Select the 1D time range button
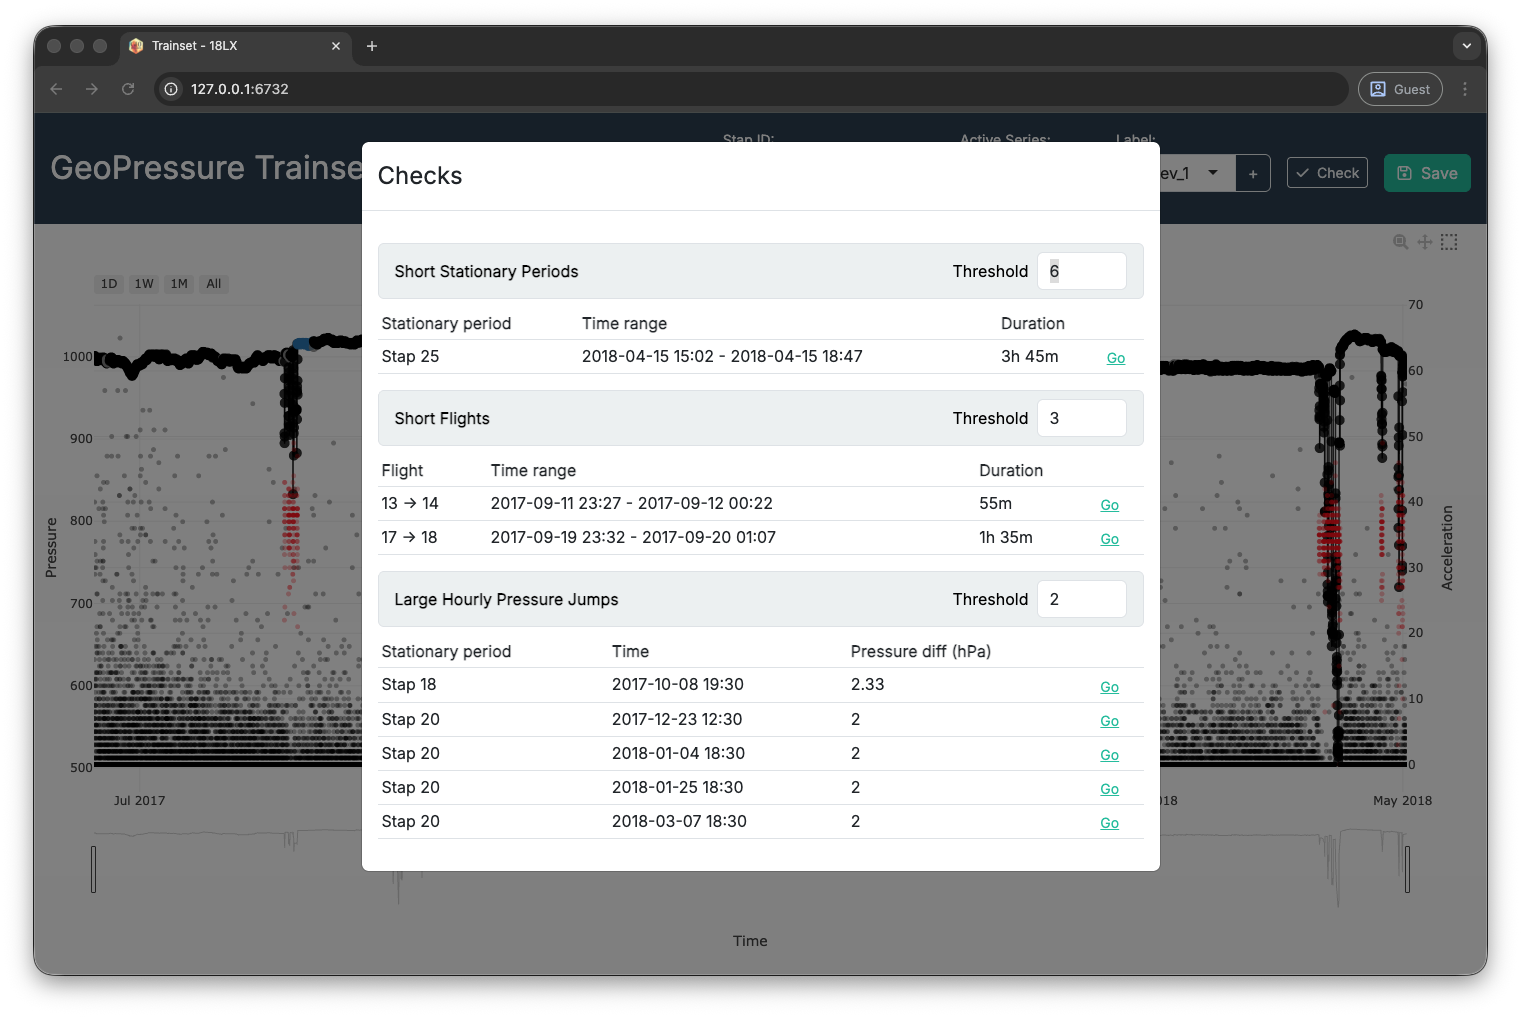Viewport: 1521px width, 1017px height. point(109,284)
